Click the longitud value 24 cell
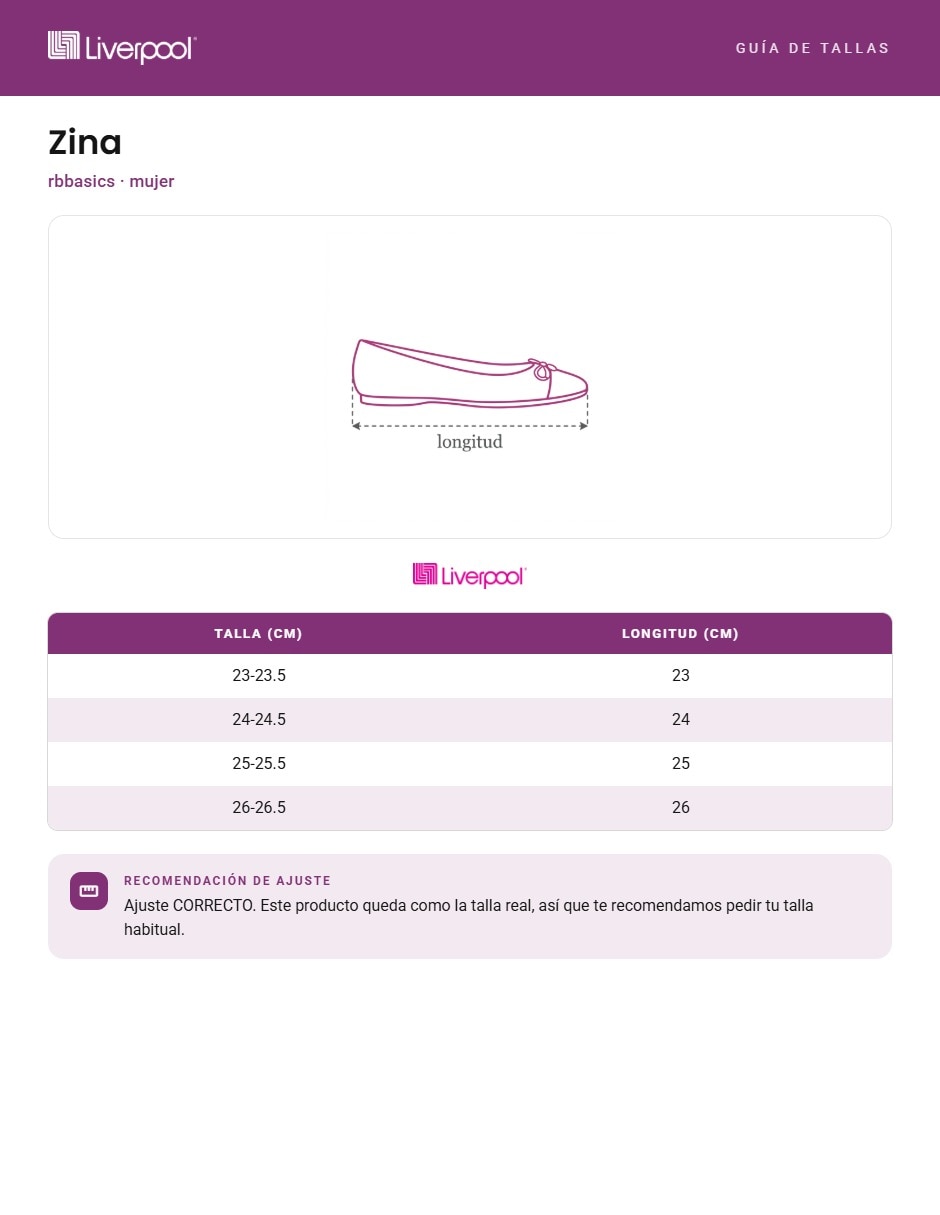 tap(681, 720)
